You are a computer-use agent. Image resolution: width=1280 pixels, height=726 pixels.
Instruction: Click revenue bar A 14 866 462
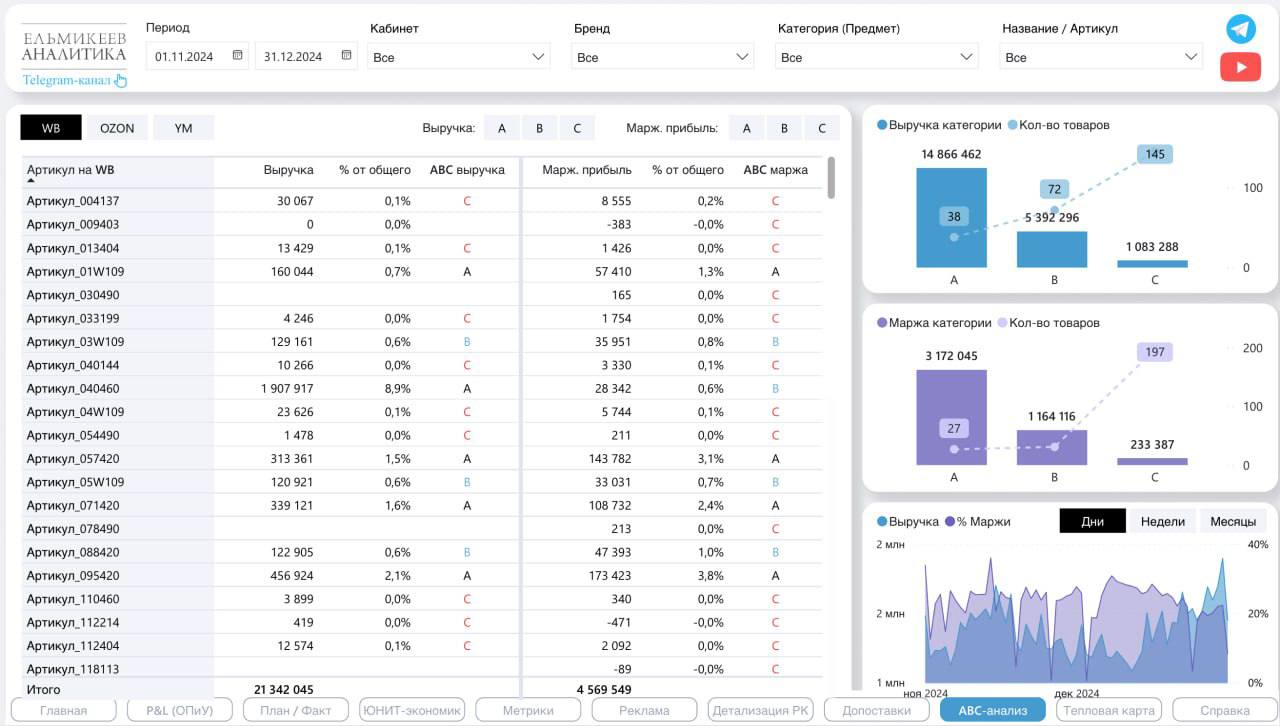point(952,217)
